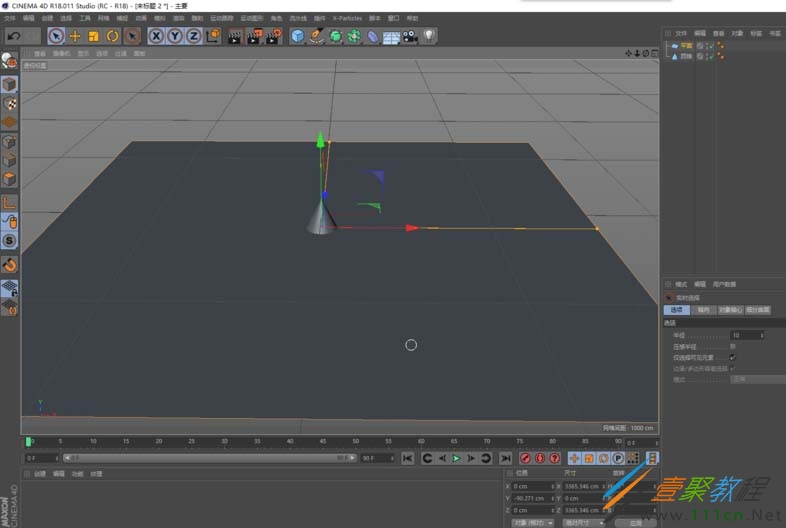The image size is (786, 528).
Task: Click the Camera object icon in the toolbar
Action: pos(410,36)
